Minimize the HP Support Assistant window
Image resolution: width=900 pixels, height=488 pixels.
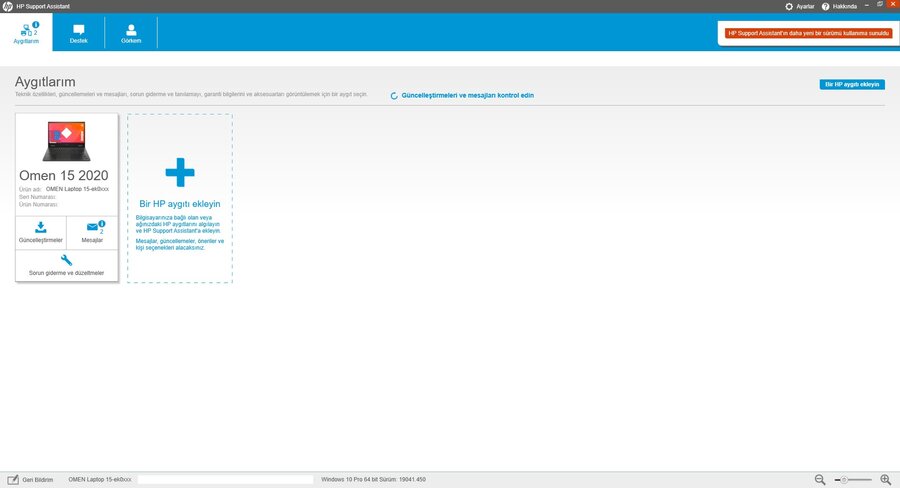[x=867, y=5]
